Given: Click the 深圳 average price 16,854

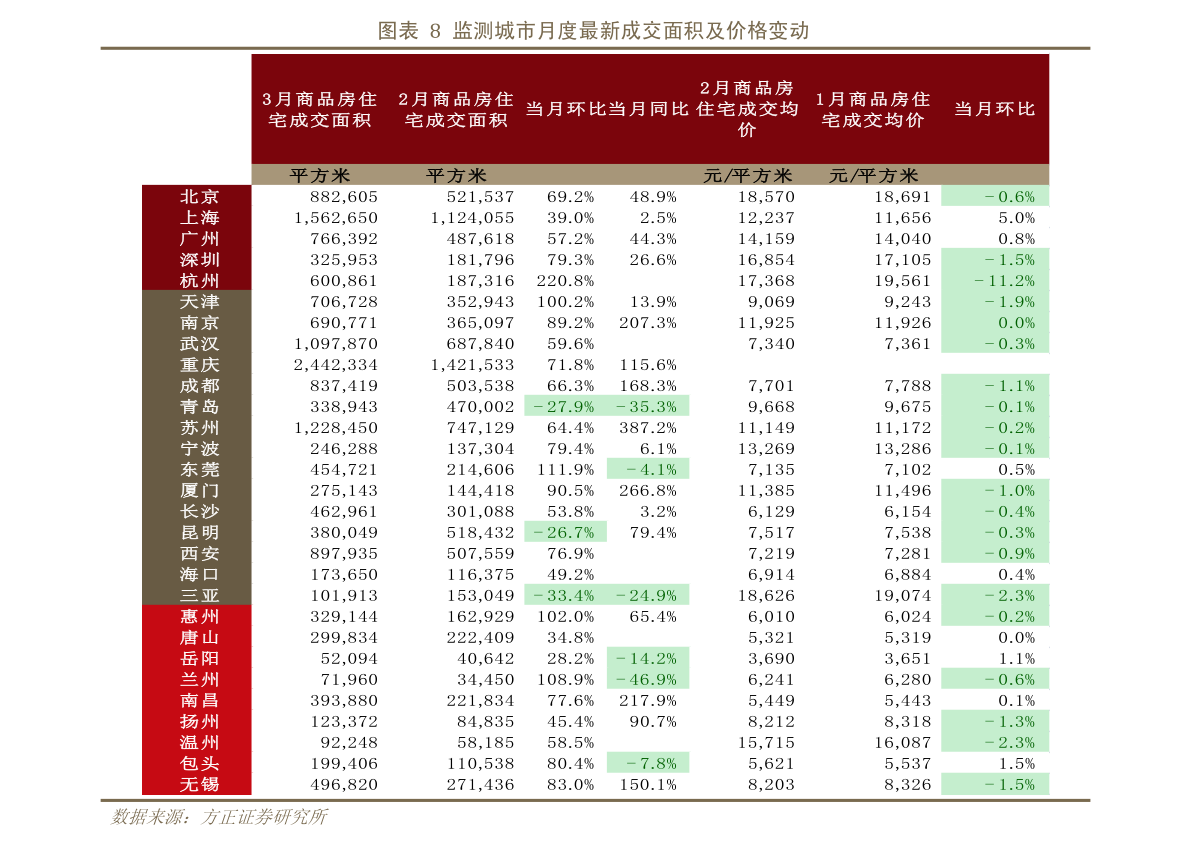Looking at the screenshot, I should click(766, 260).
